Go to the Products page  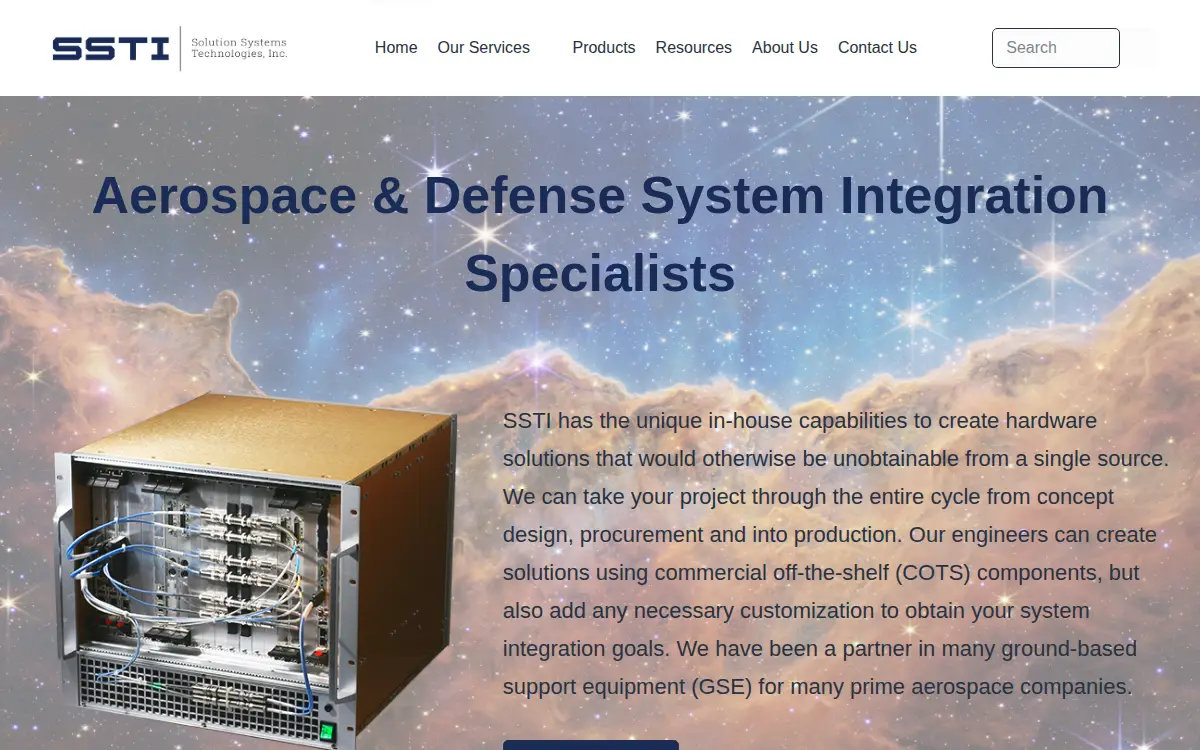pos(604,48)
